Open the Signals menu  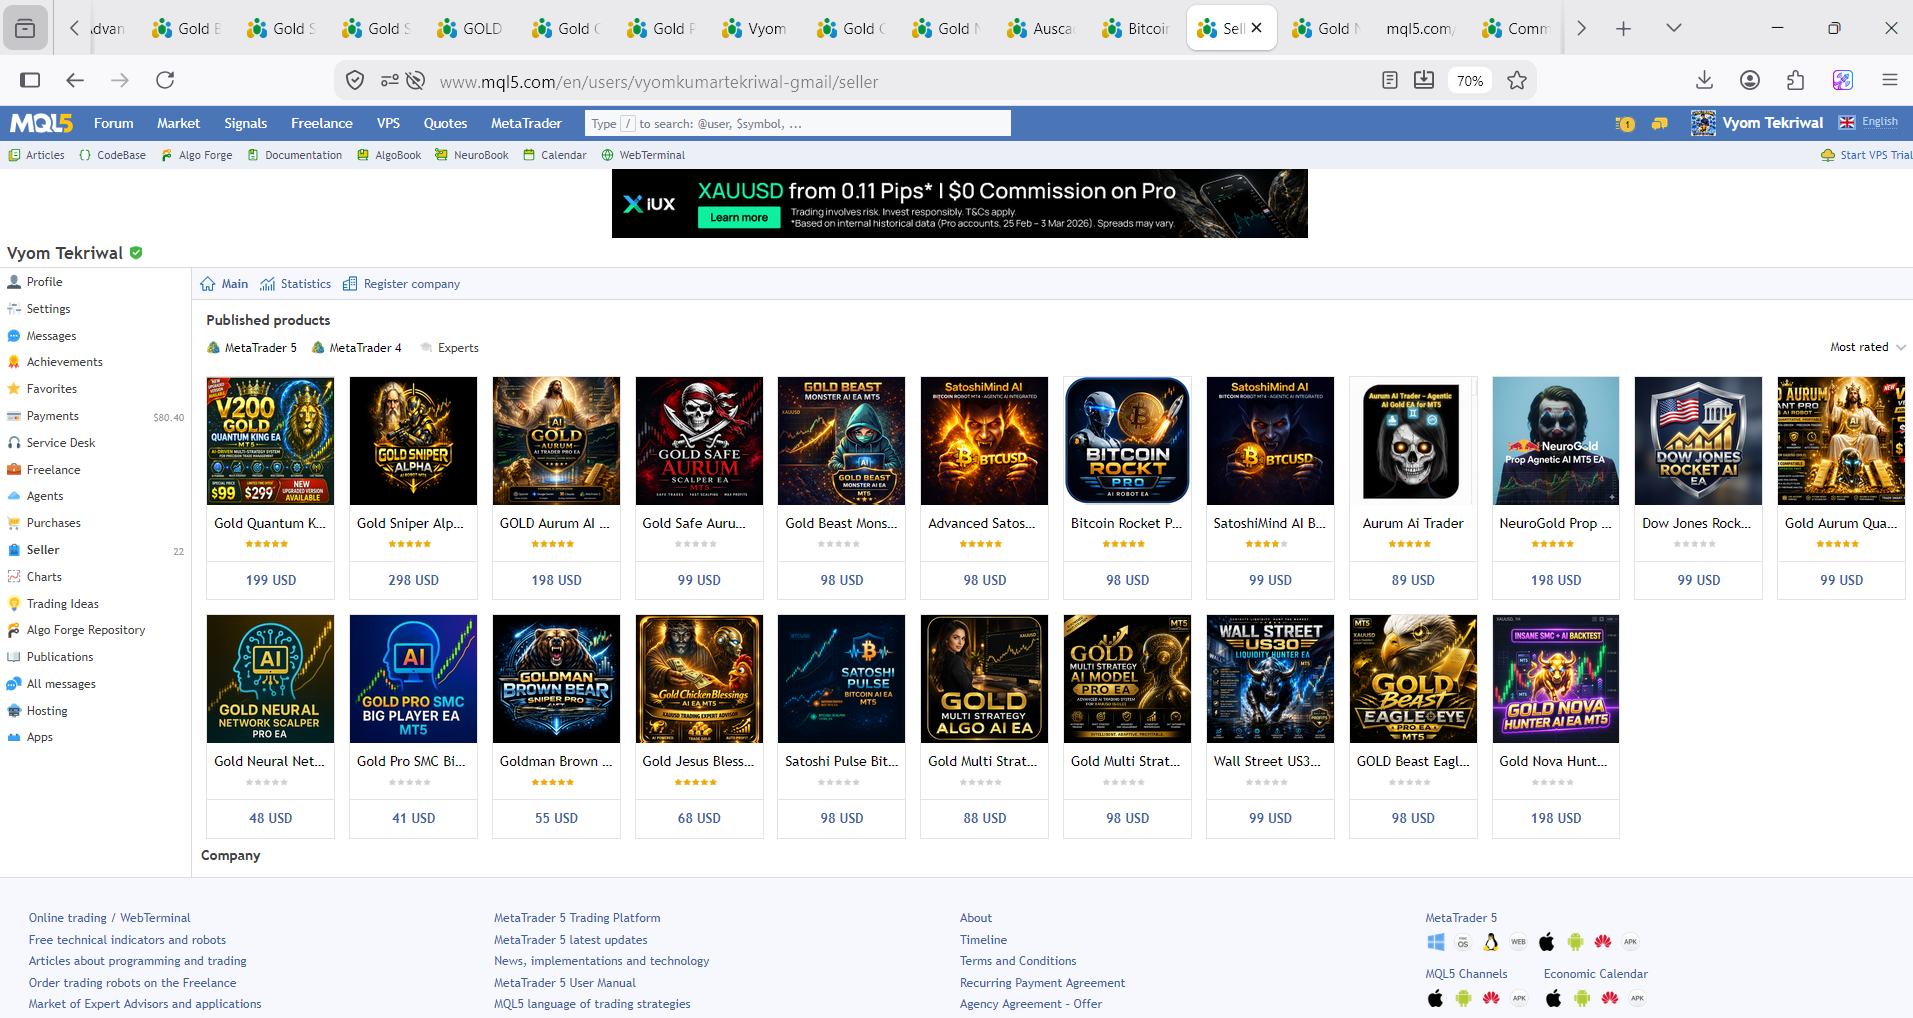pyautogui.click(x=245, y=123)
